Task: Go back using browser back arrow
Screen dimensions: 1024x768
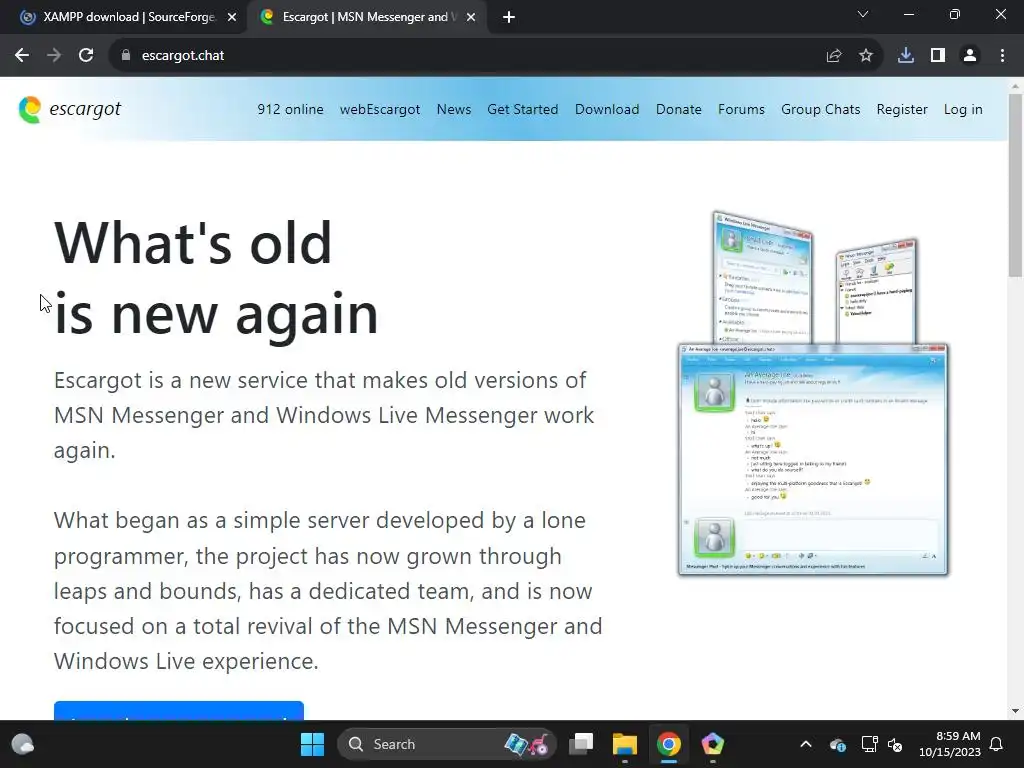Action: click(x=22, y=56)
